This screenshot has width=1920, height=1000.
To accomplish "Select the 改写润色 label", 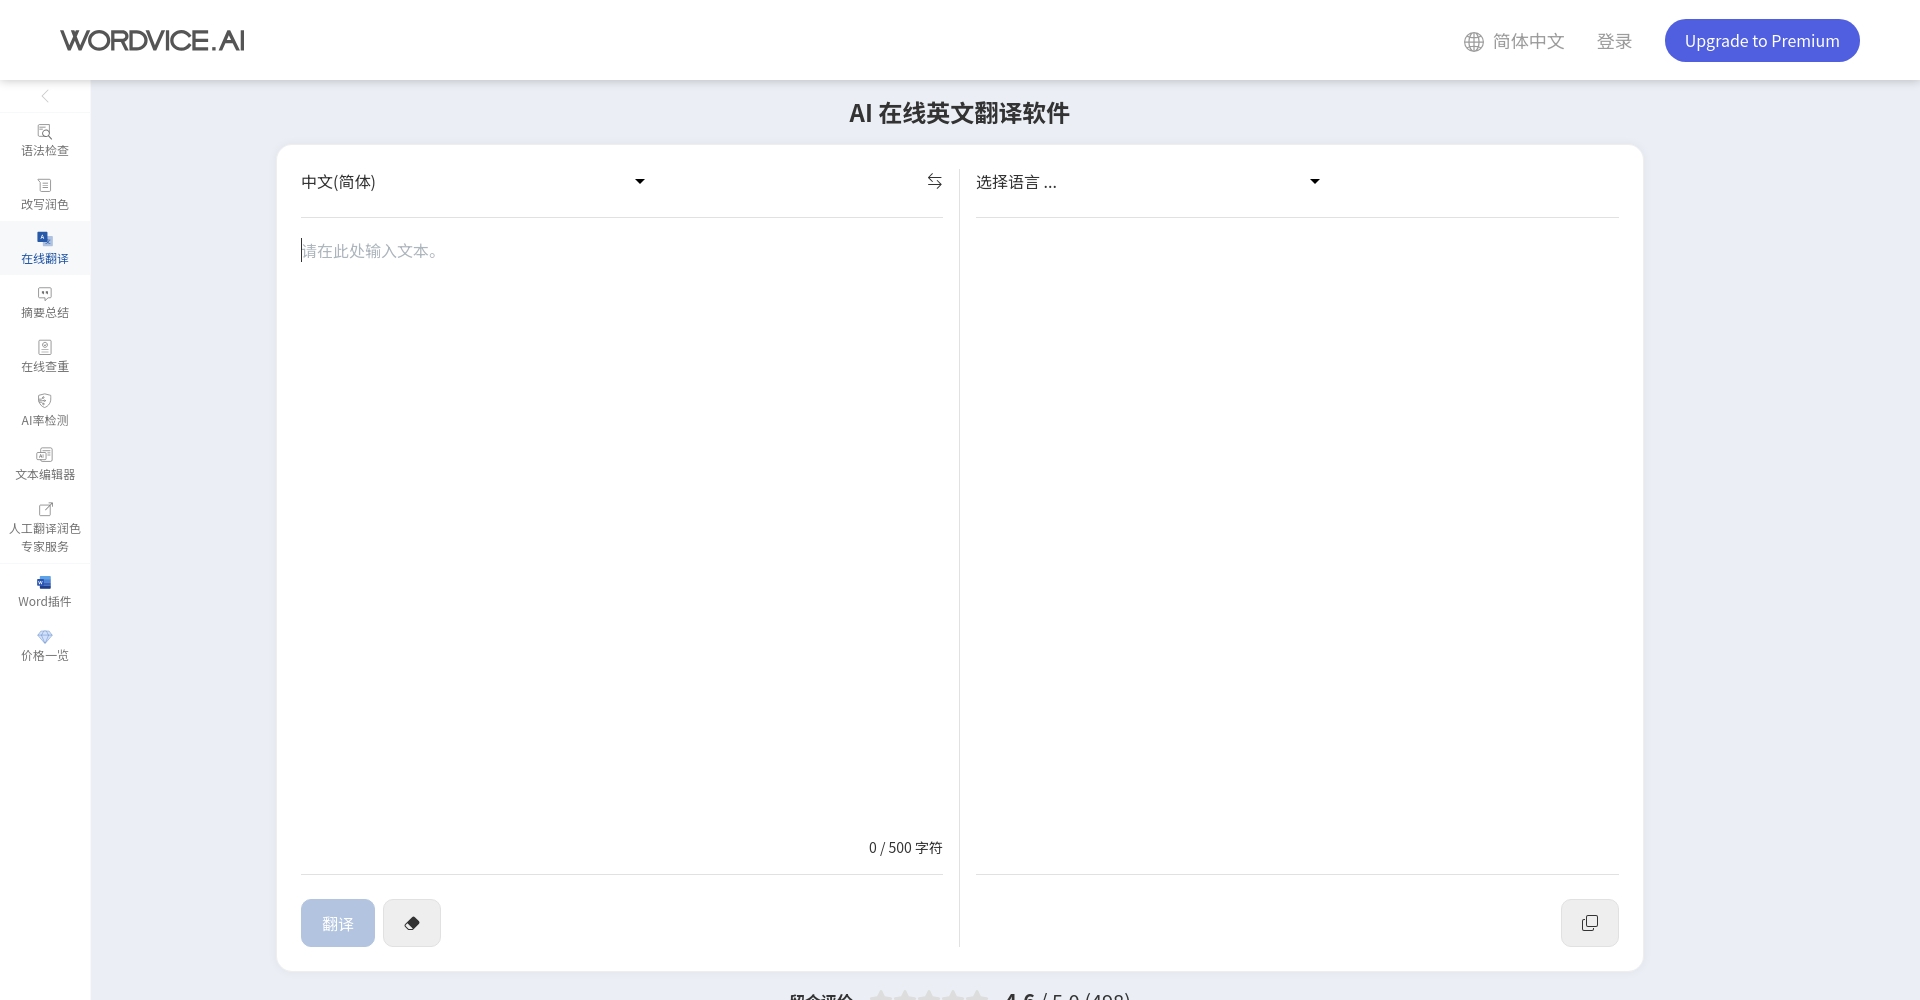I will tap(45, 205).
